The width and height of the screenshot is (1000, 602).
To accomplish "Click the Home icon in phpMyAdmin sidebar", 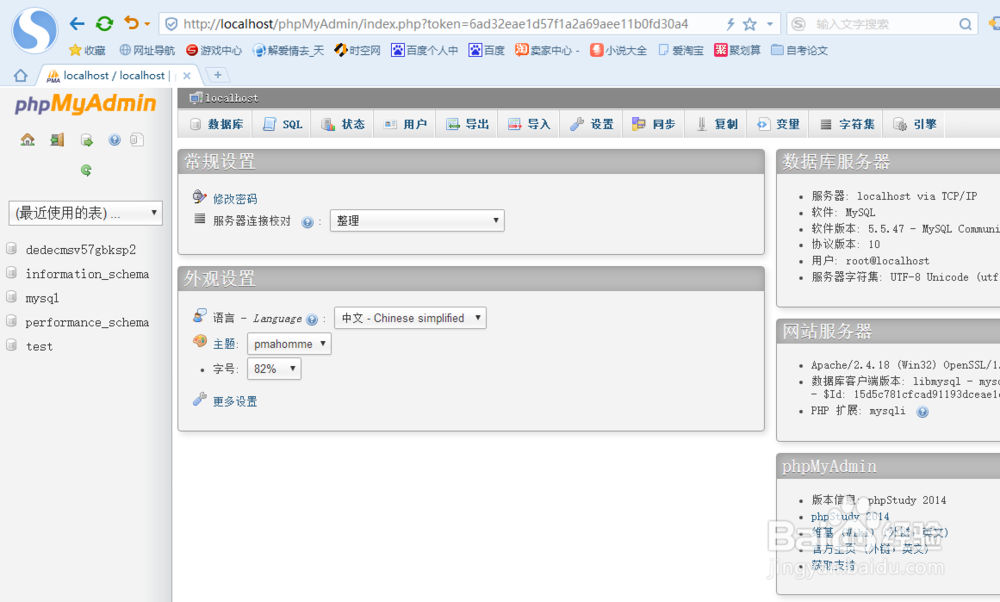I will tap(27, 140).
